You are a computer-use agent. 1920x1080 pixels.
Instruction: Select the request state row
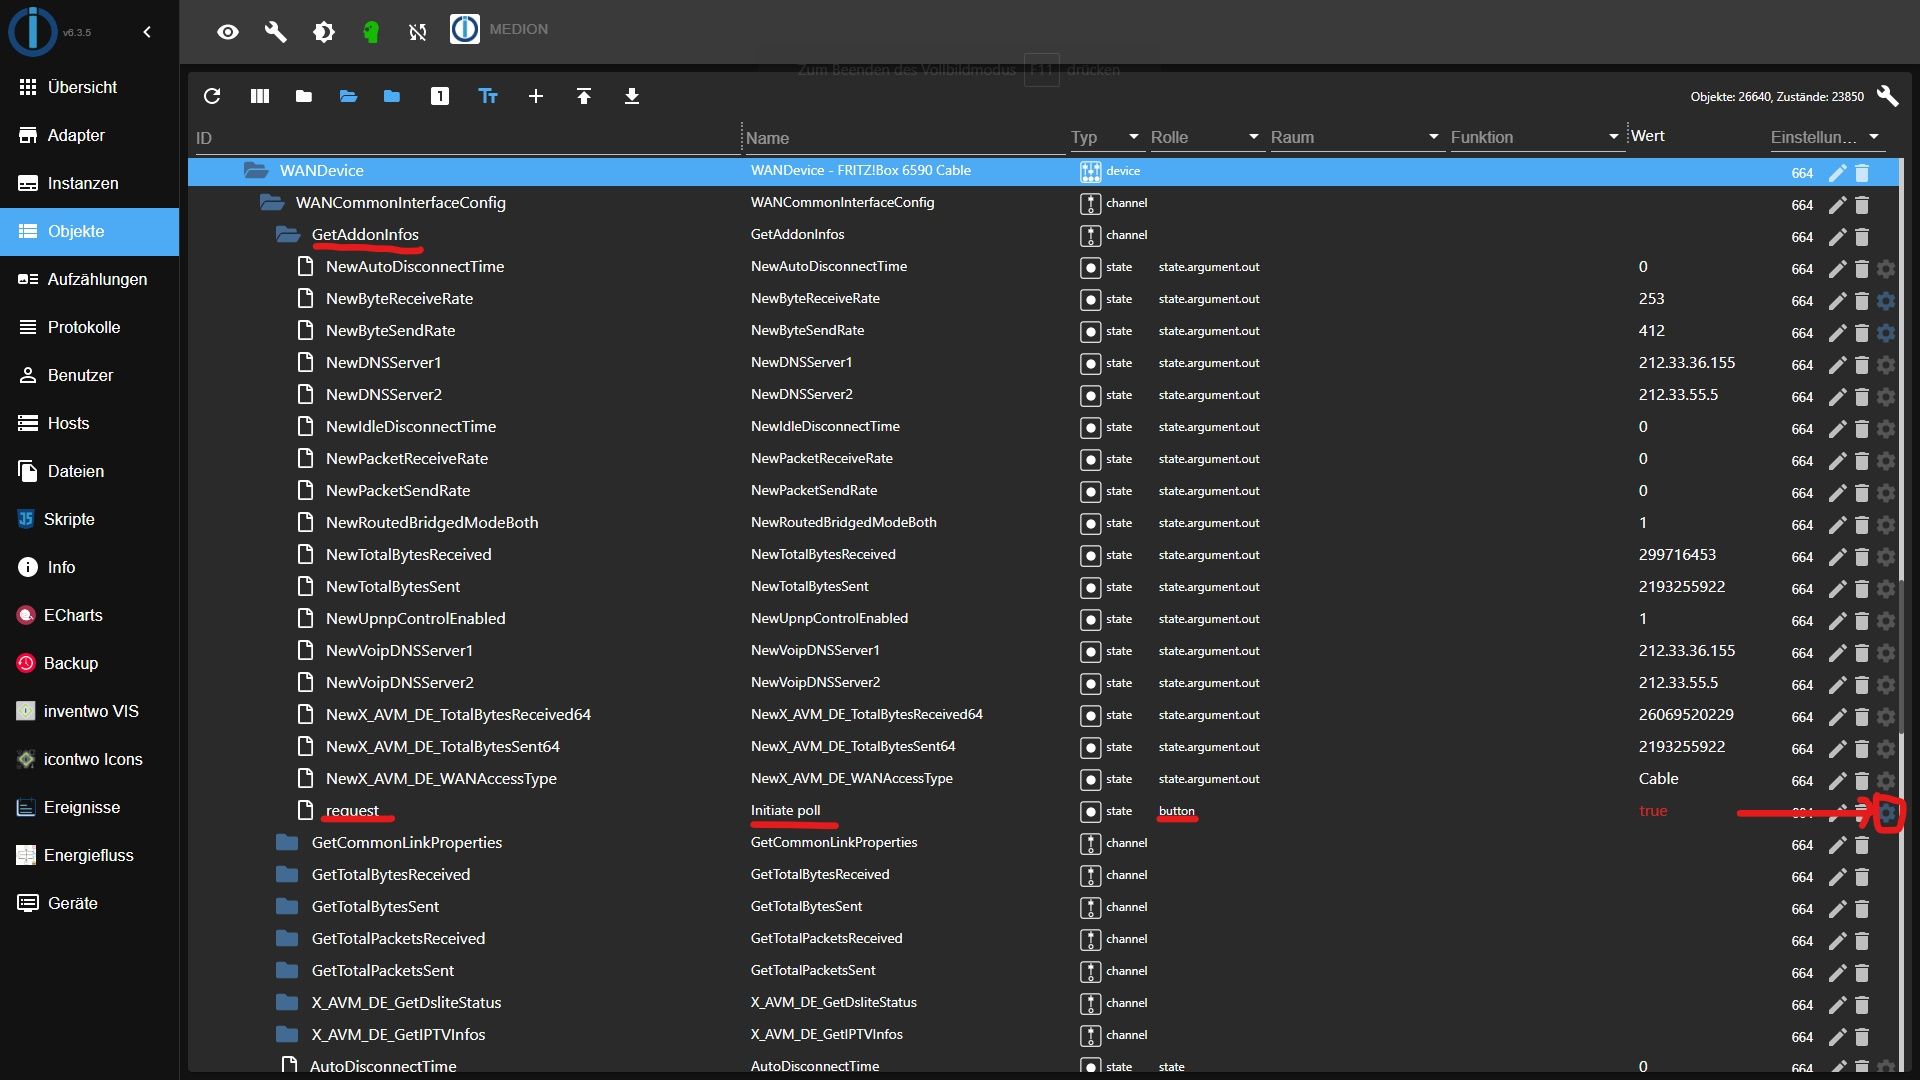(x=1043, y=811)
